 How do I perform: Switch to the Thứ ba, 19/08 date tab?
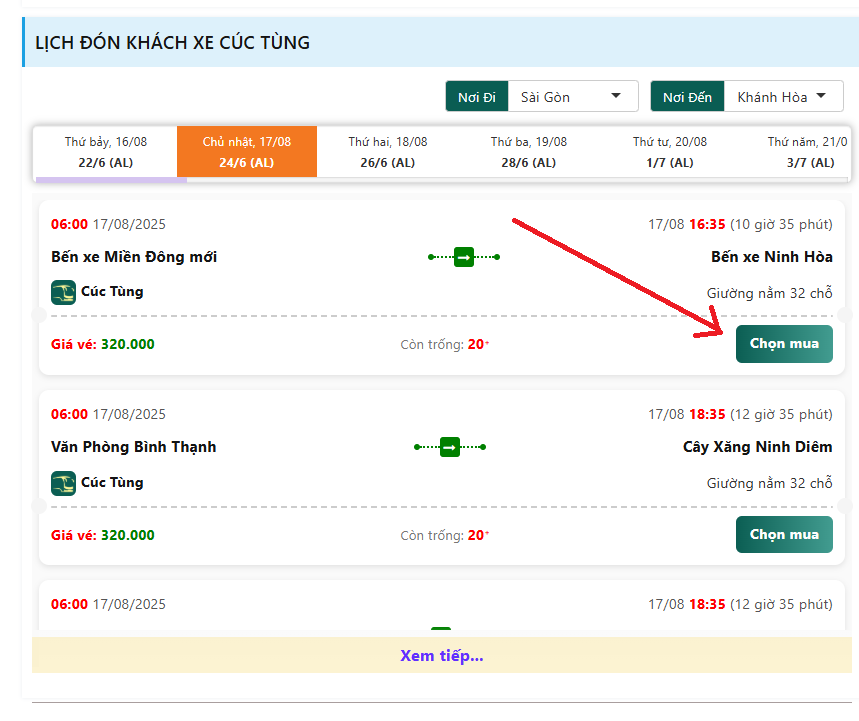coord(529,152)
